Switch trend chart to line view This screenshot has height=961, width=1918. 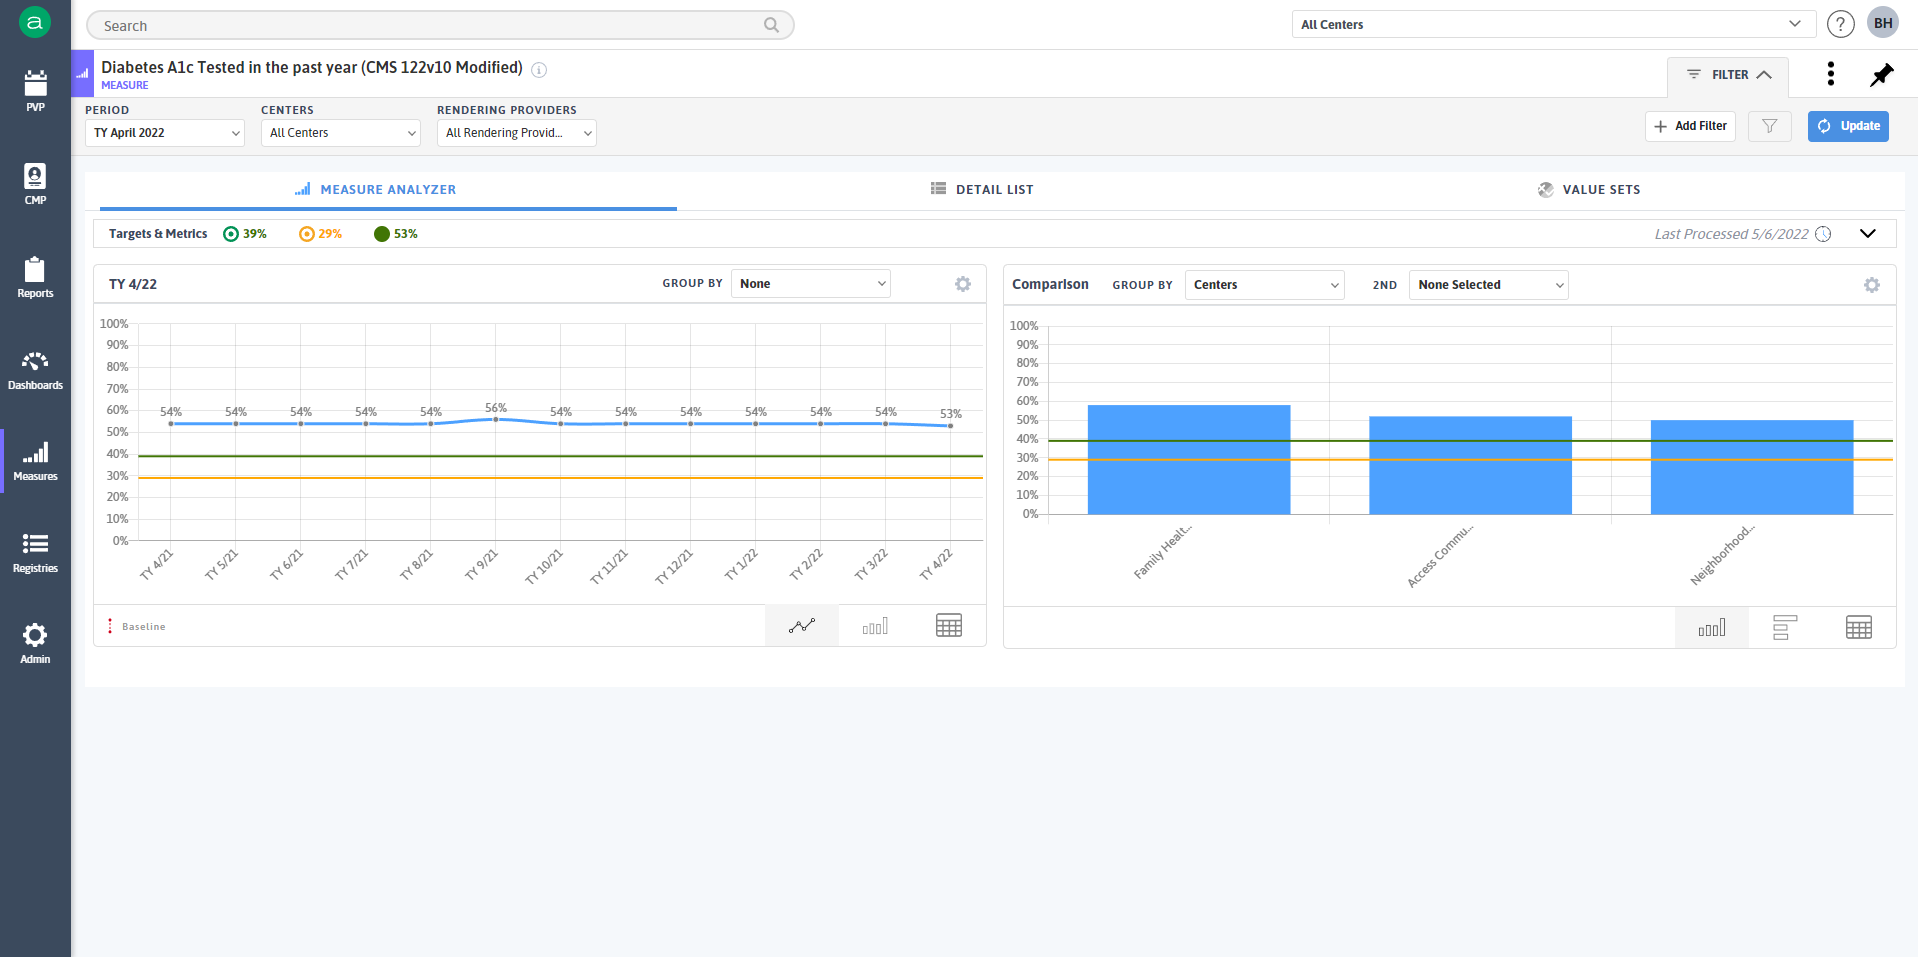[802, 626]
